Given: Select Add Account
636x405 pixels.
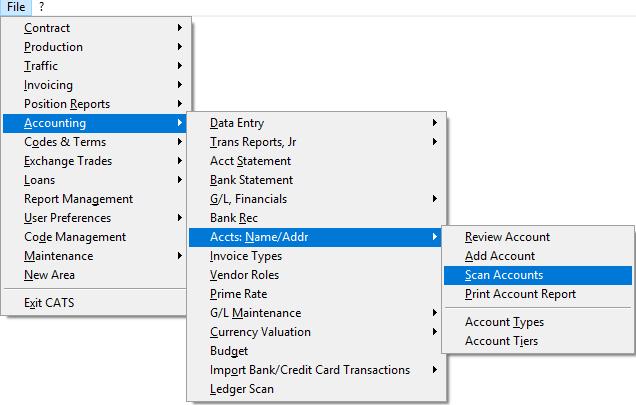Looking at the screenshot, I should coord(538,256).
